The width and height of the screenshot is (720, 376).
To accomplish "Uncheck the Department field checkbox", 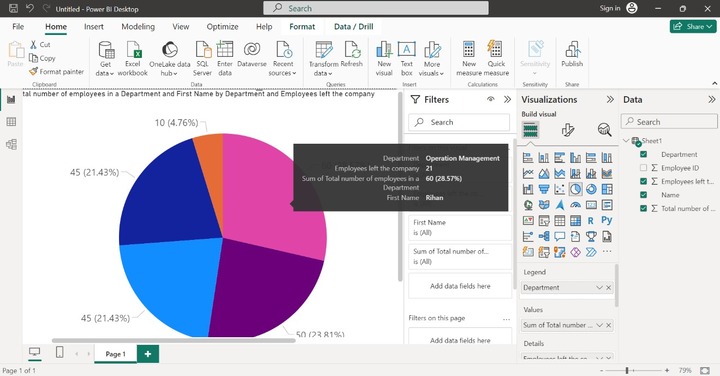I will pyautogui.click(x=643, y=154).
